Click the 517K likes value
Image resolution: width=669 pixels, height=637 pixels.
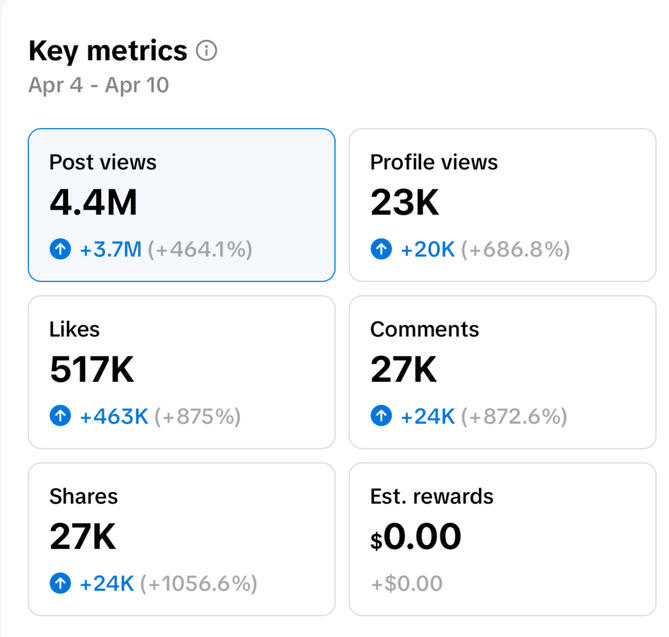(x=91, y=370)
